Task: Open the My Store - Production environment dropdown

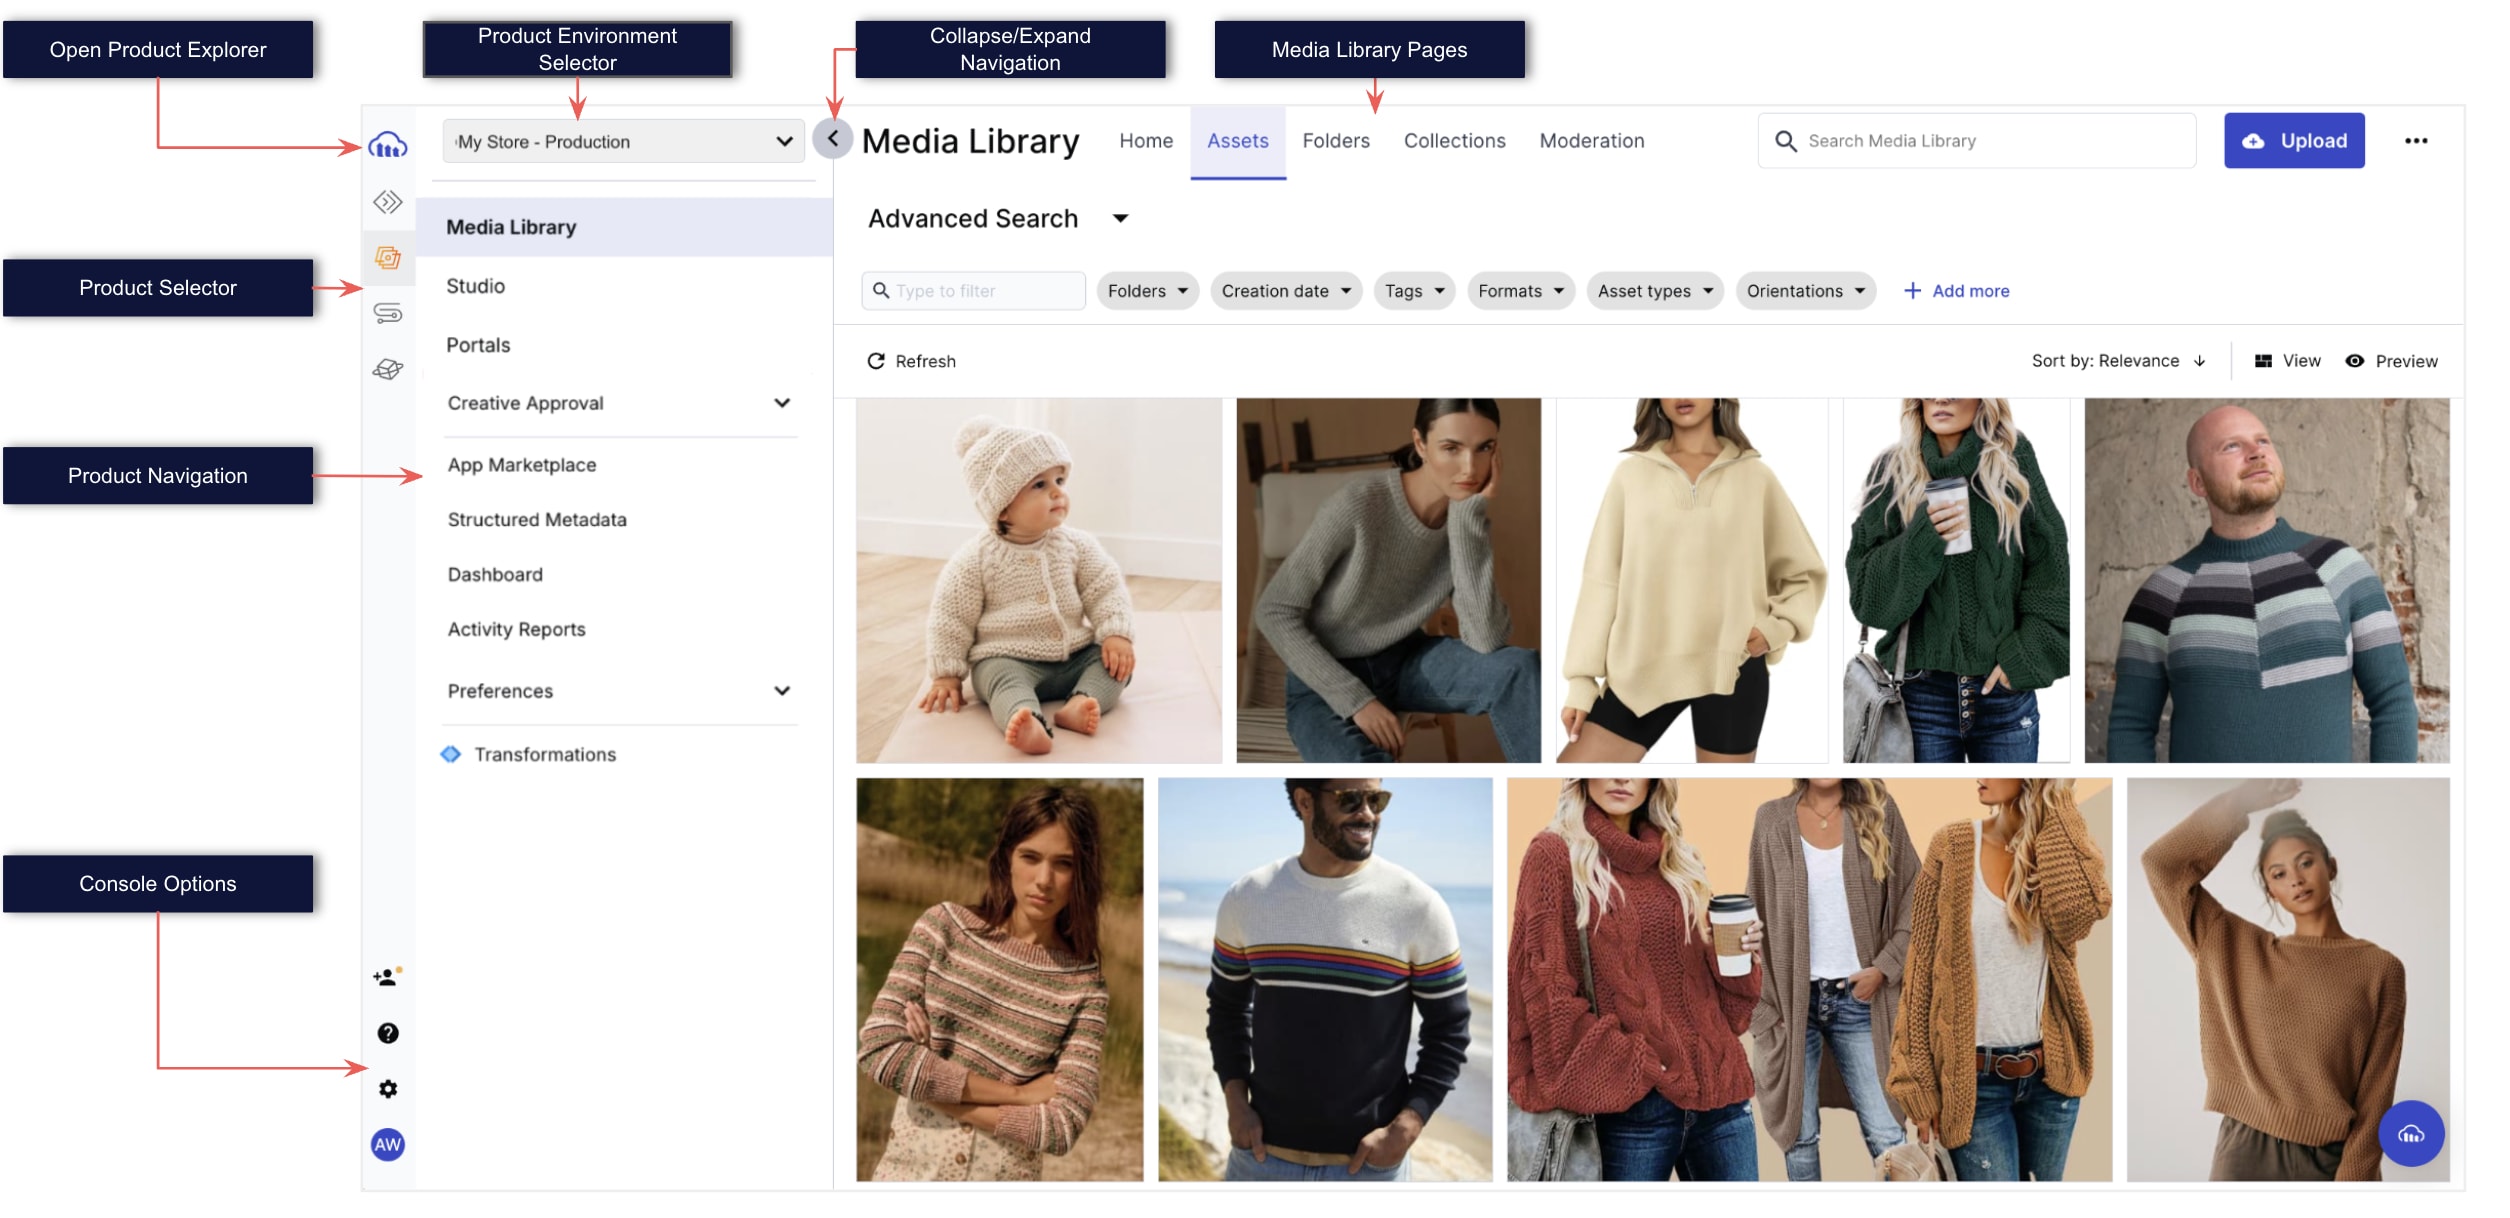Action: pyautogui.click(x=623, y=142)
